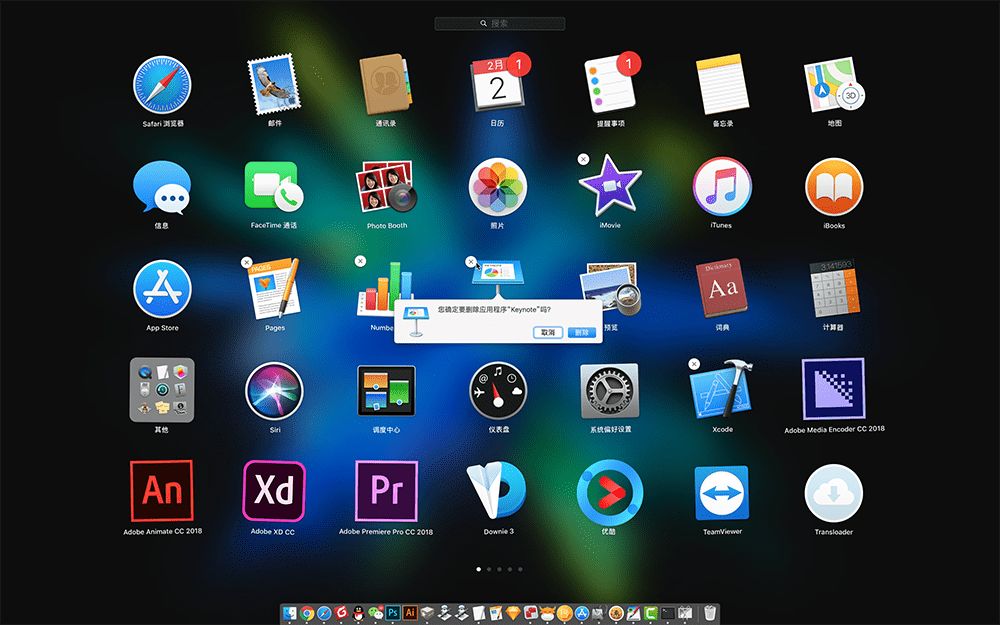1000x625 pixels.
Task: Click the delete badge on iMovie
Action: (584, 159)
